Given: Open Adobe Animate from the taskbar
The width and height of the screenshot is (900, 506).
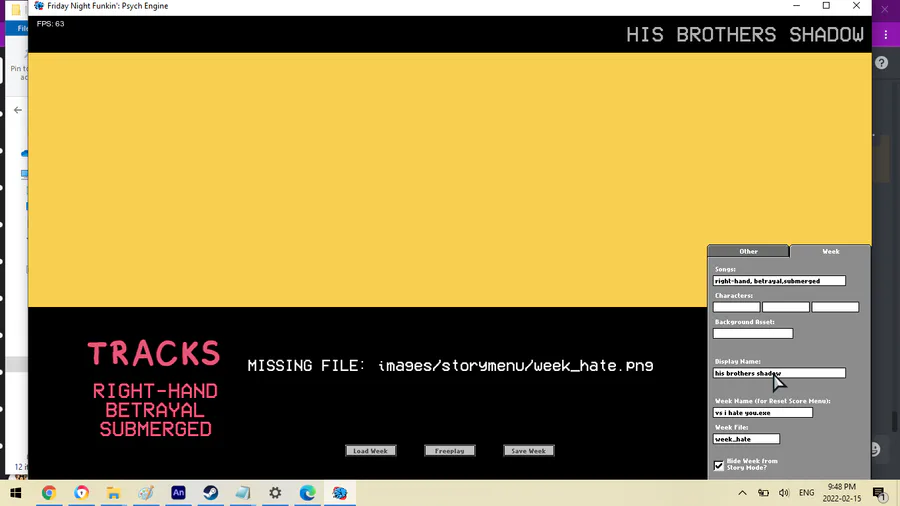Looking at the screenshot, I should click(x=179, y=493).
